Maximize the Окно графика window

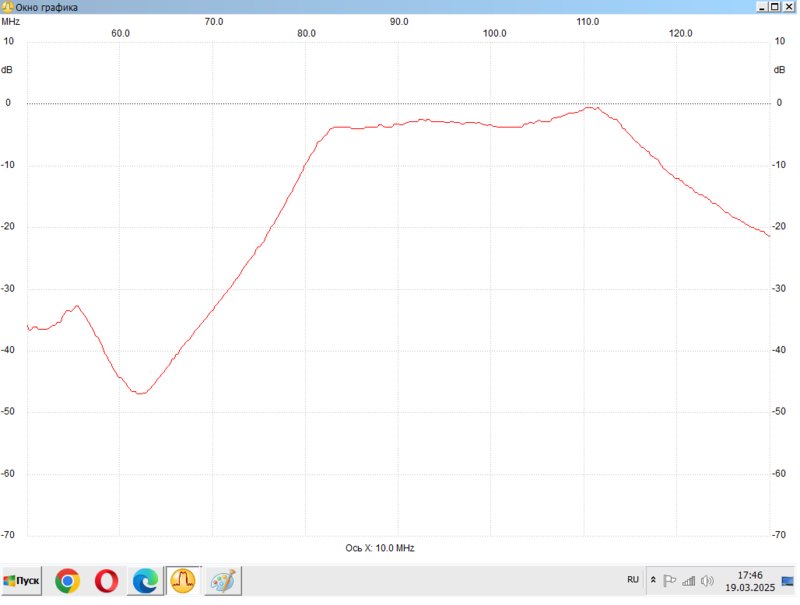point(774,6)
